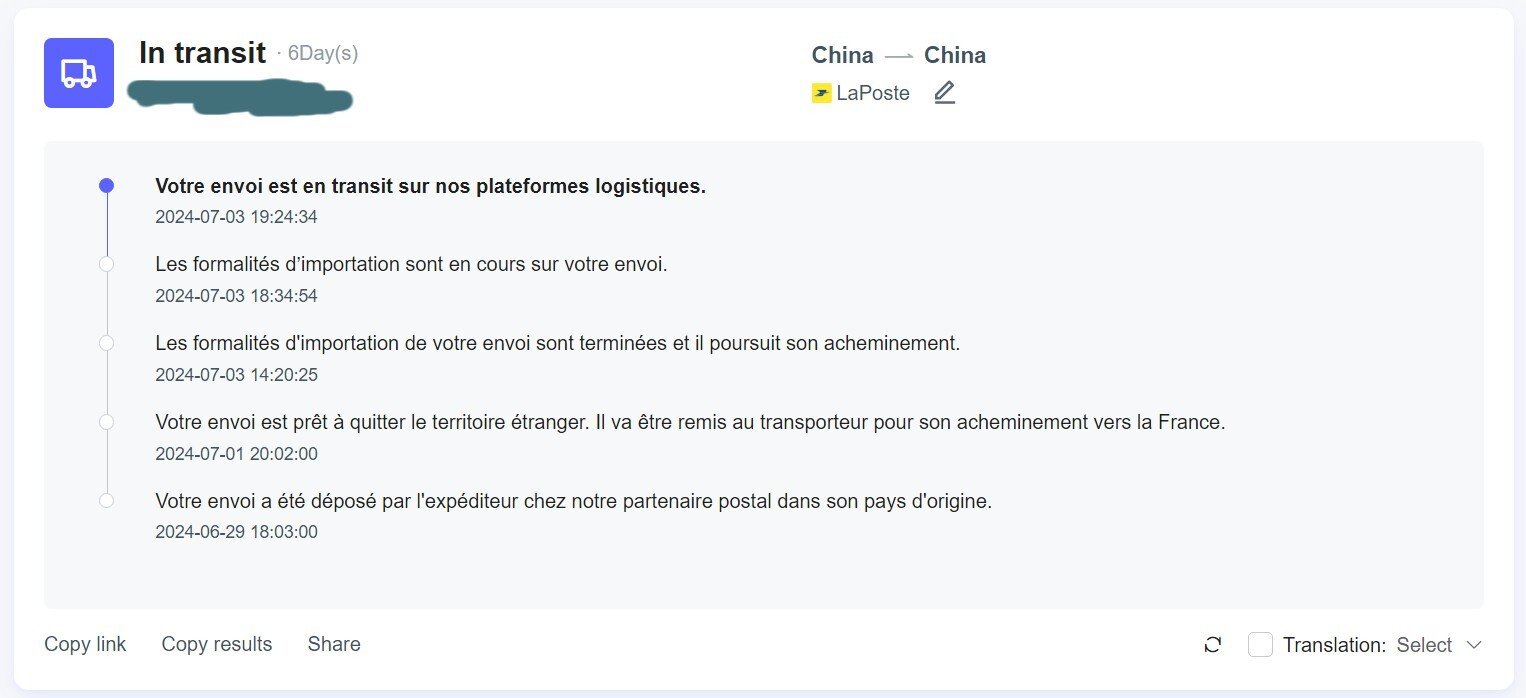Enable the Translation checkbox
The image size is (1526, 698).
click(x=1260, y=645)
